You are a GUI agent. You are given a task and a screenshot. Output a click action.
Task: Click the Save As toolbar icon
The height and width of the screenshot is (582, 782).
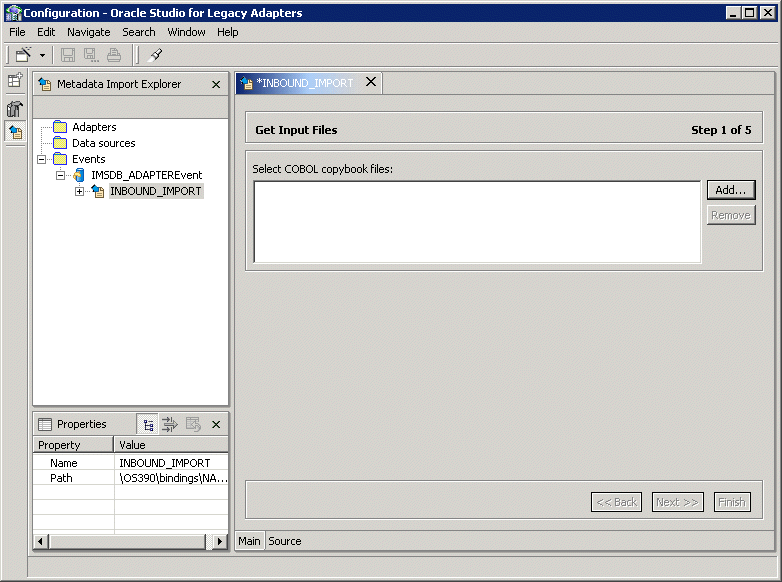coord(91,55)
